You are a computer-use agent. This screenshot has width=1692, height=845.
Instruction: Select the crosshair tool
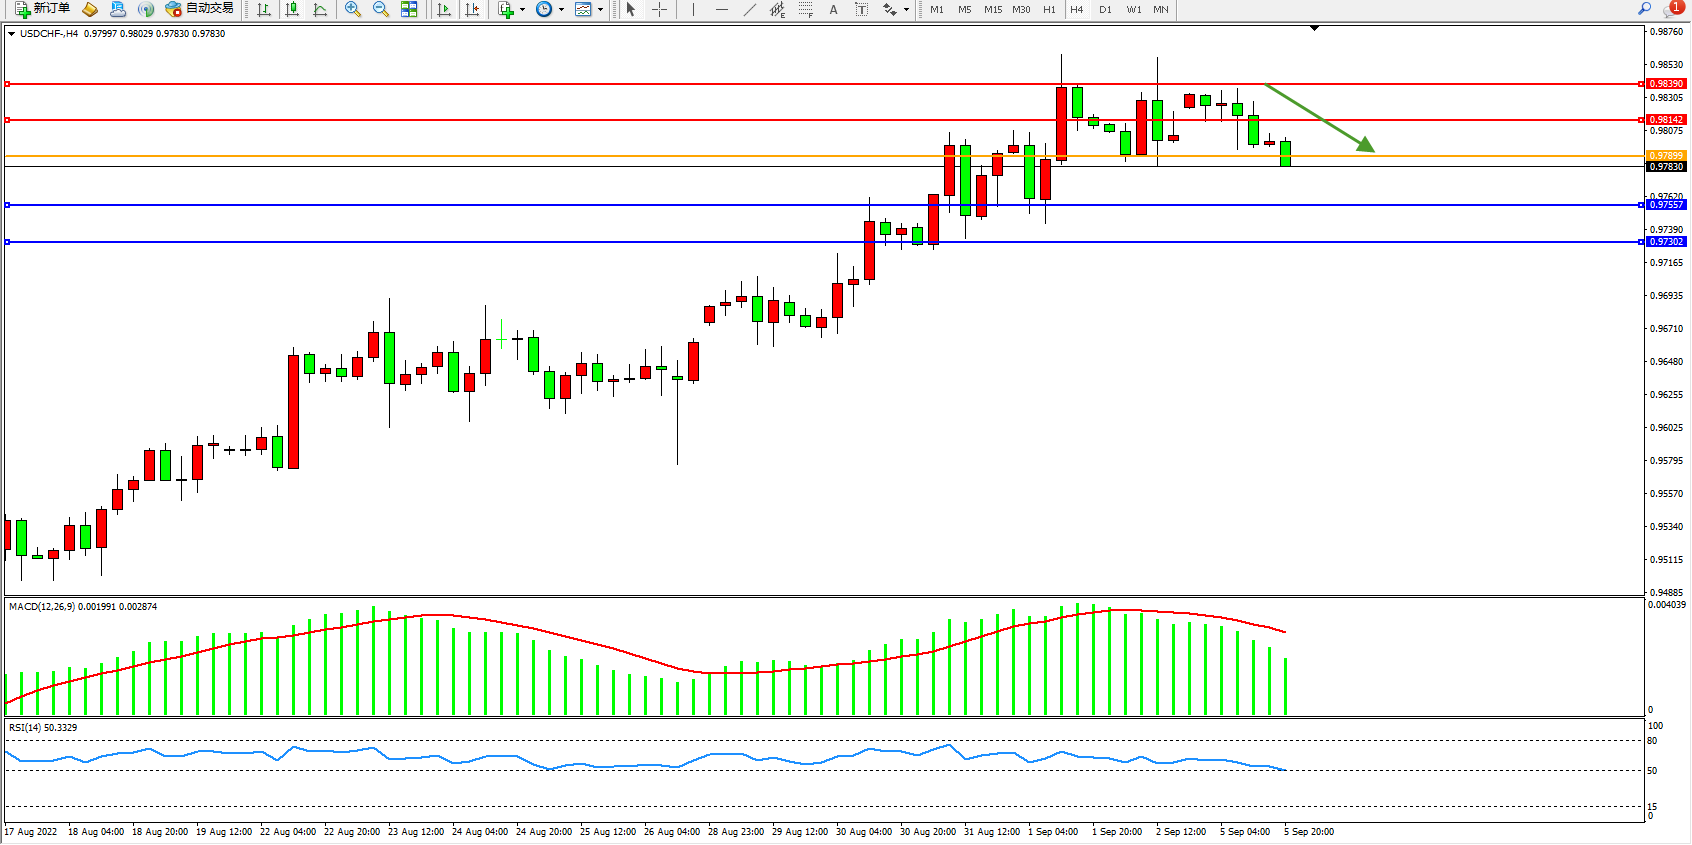[x=660, y=9]
